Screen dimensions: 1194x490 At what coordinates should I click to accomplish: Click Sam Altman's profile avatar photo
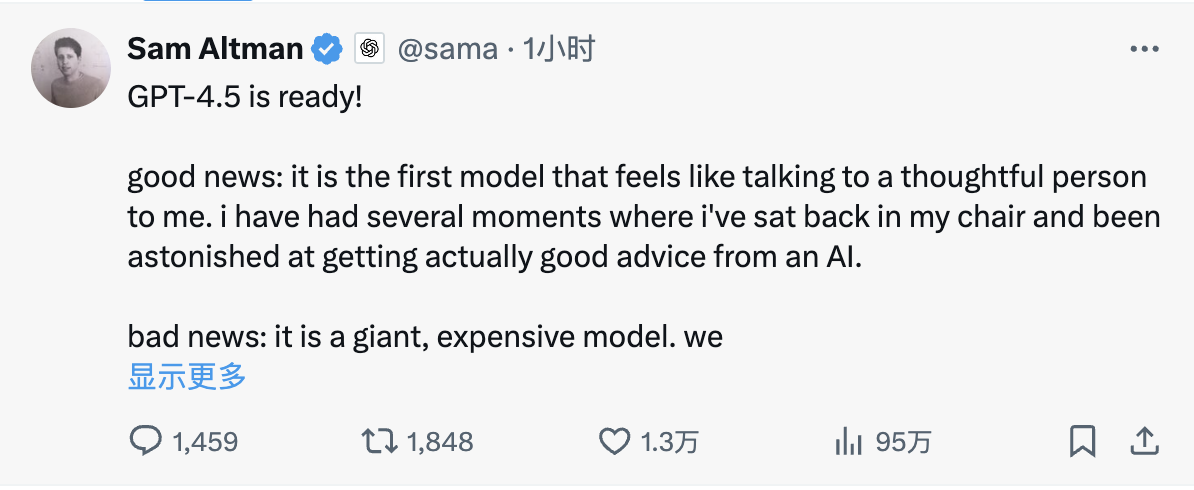pos(70,69)
